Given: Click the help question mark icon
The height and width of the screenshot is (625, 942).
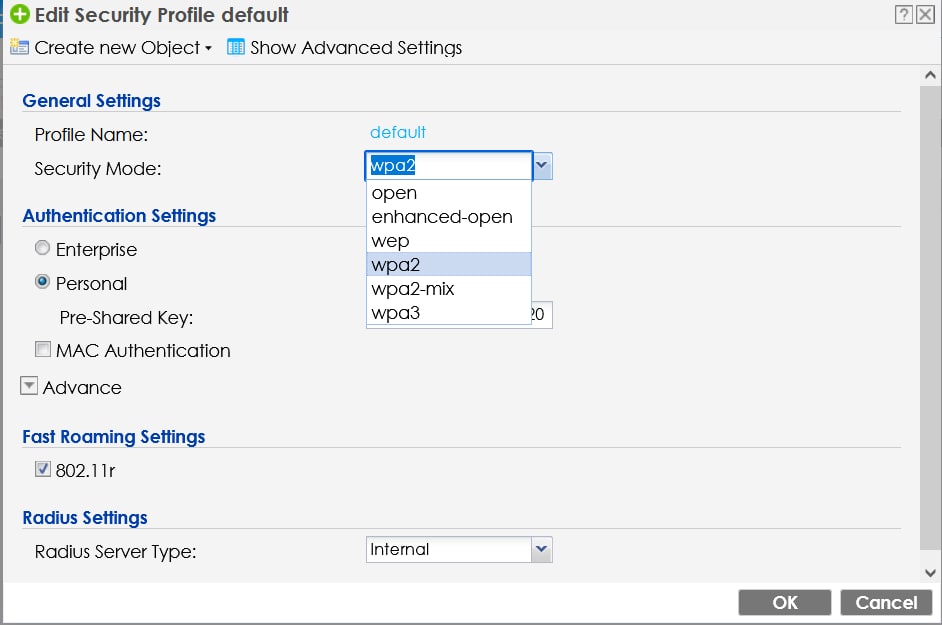Looking at the screenshot, I should 904,15.
